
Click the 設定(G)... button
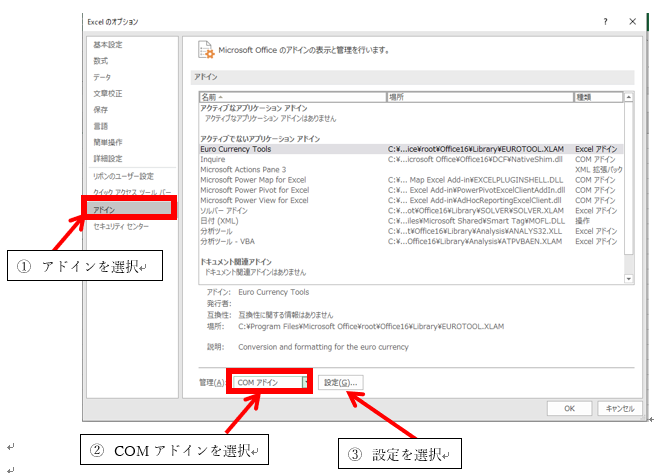(x=340, y=382)
